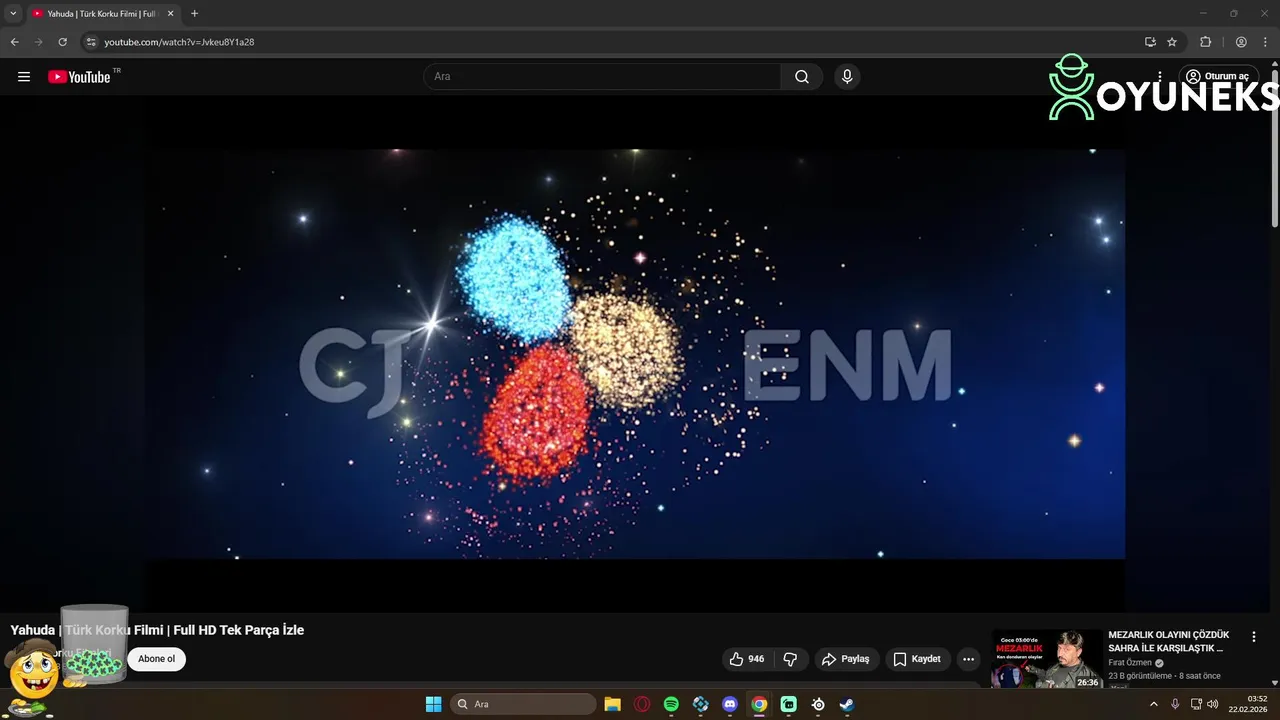Open the Fırat Özmen channel link
The height and width of the screenshot is (720, 1280).
(x=1130, y=663)
